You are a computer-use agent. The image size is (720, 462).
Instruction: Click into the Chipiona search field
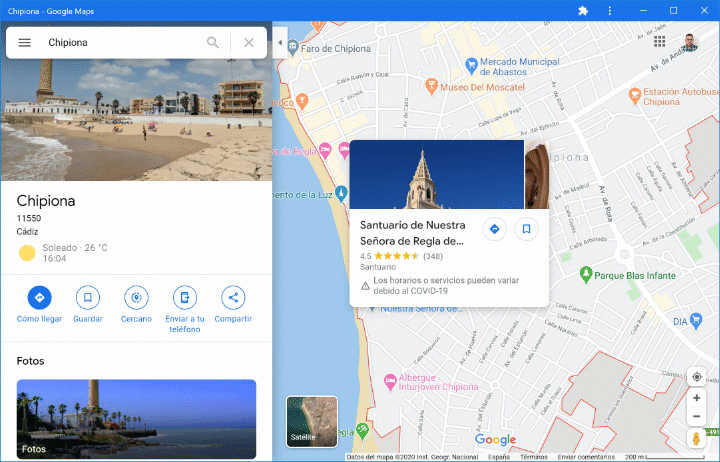pyautogui.click(x=122, y=43)
